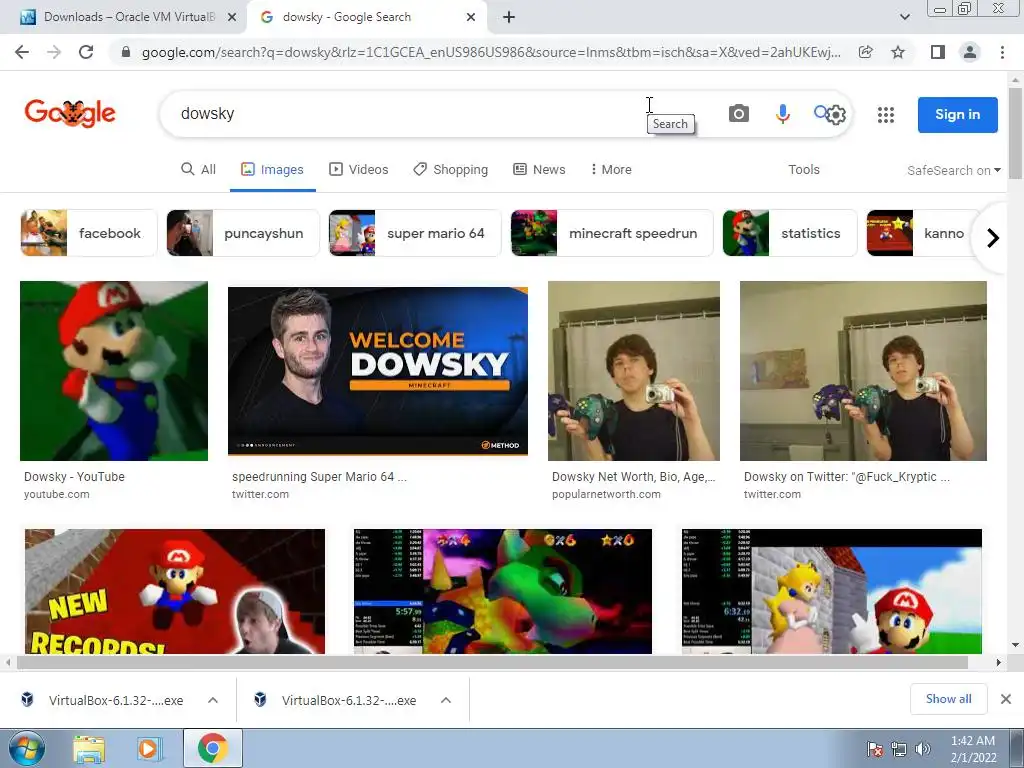
Task: Select the Images search tab
Action: pos(272,170)
